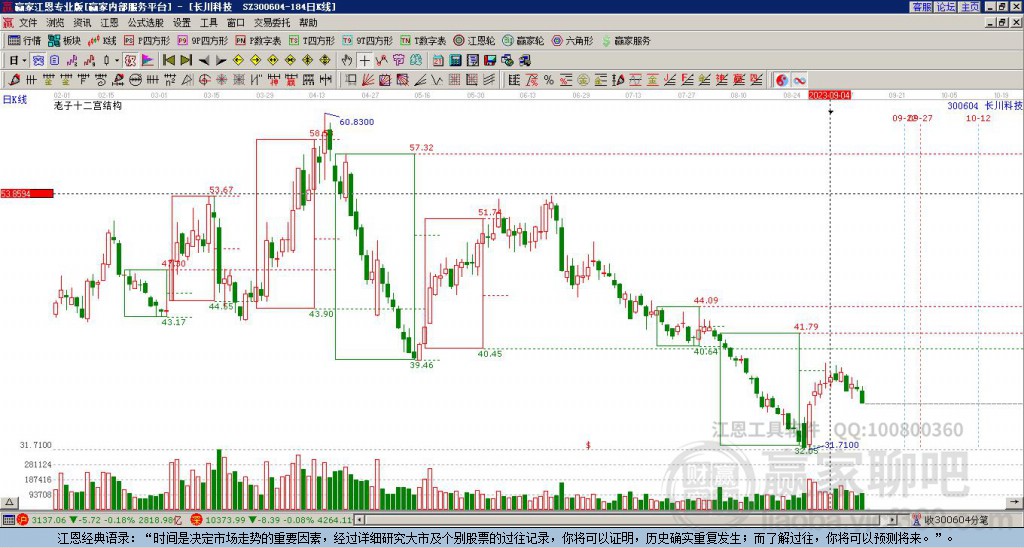Open 行情 market quotes view
Viewport: 1024px width, 548px height.
(25, 40)
